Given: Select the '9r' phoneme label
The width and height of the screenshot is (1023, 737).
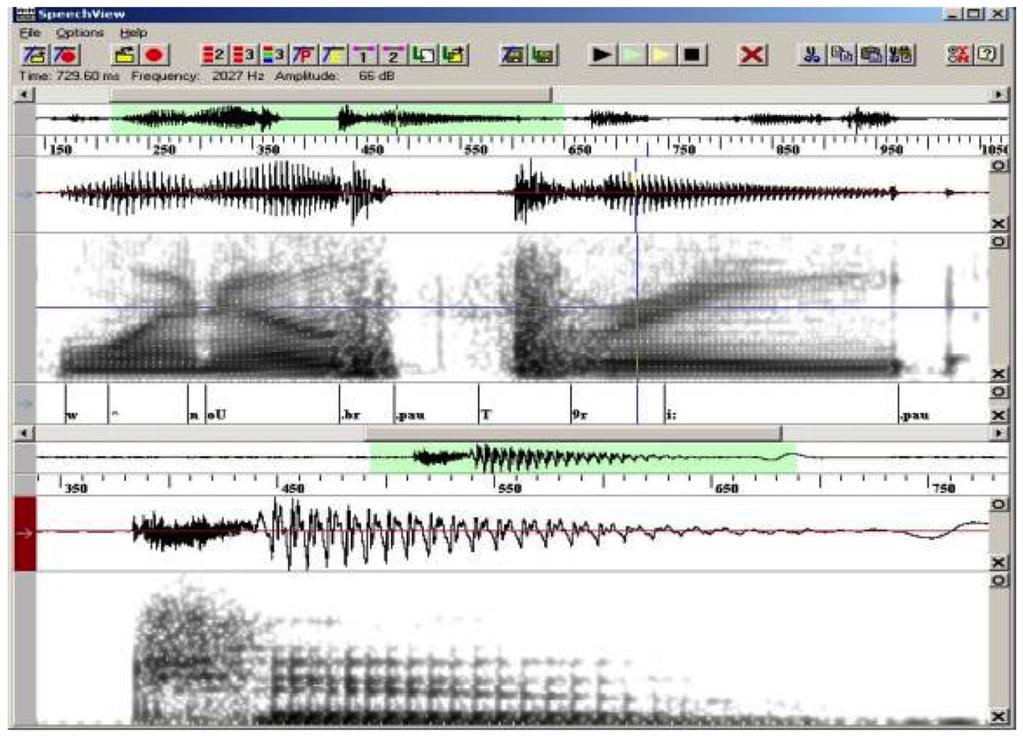Looking at the screenshot, I should tap(579, 415).
